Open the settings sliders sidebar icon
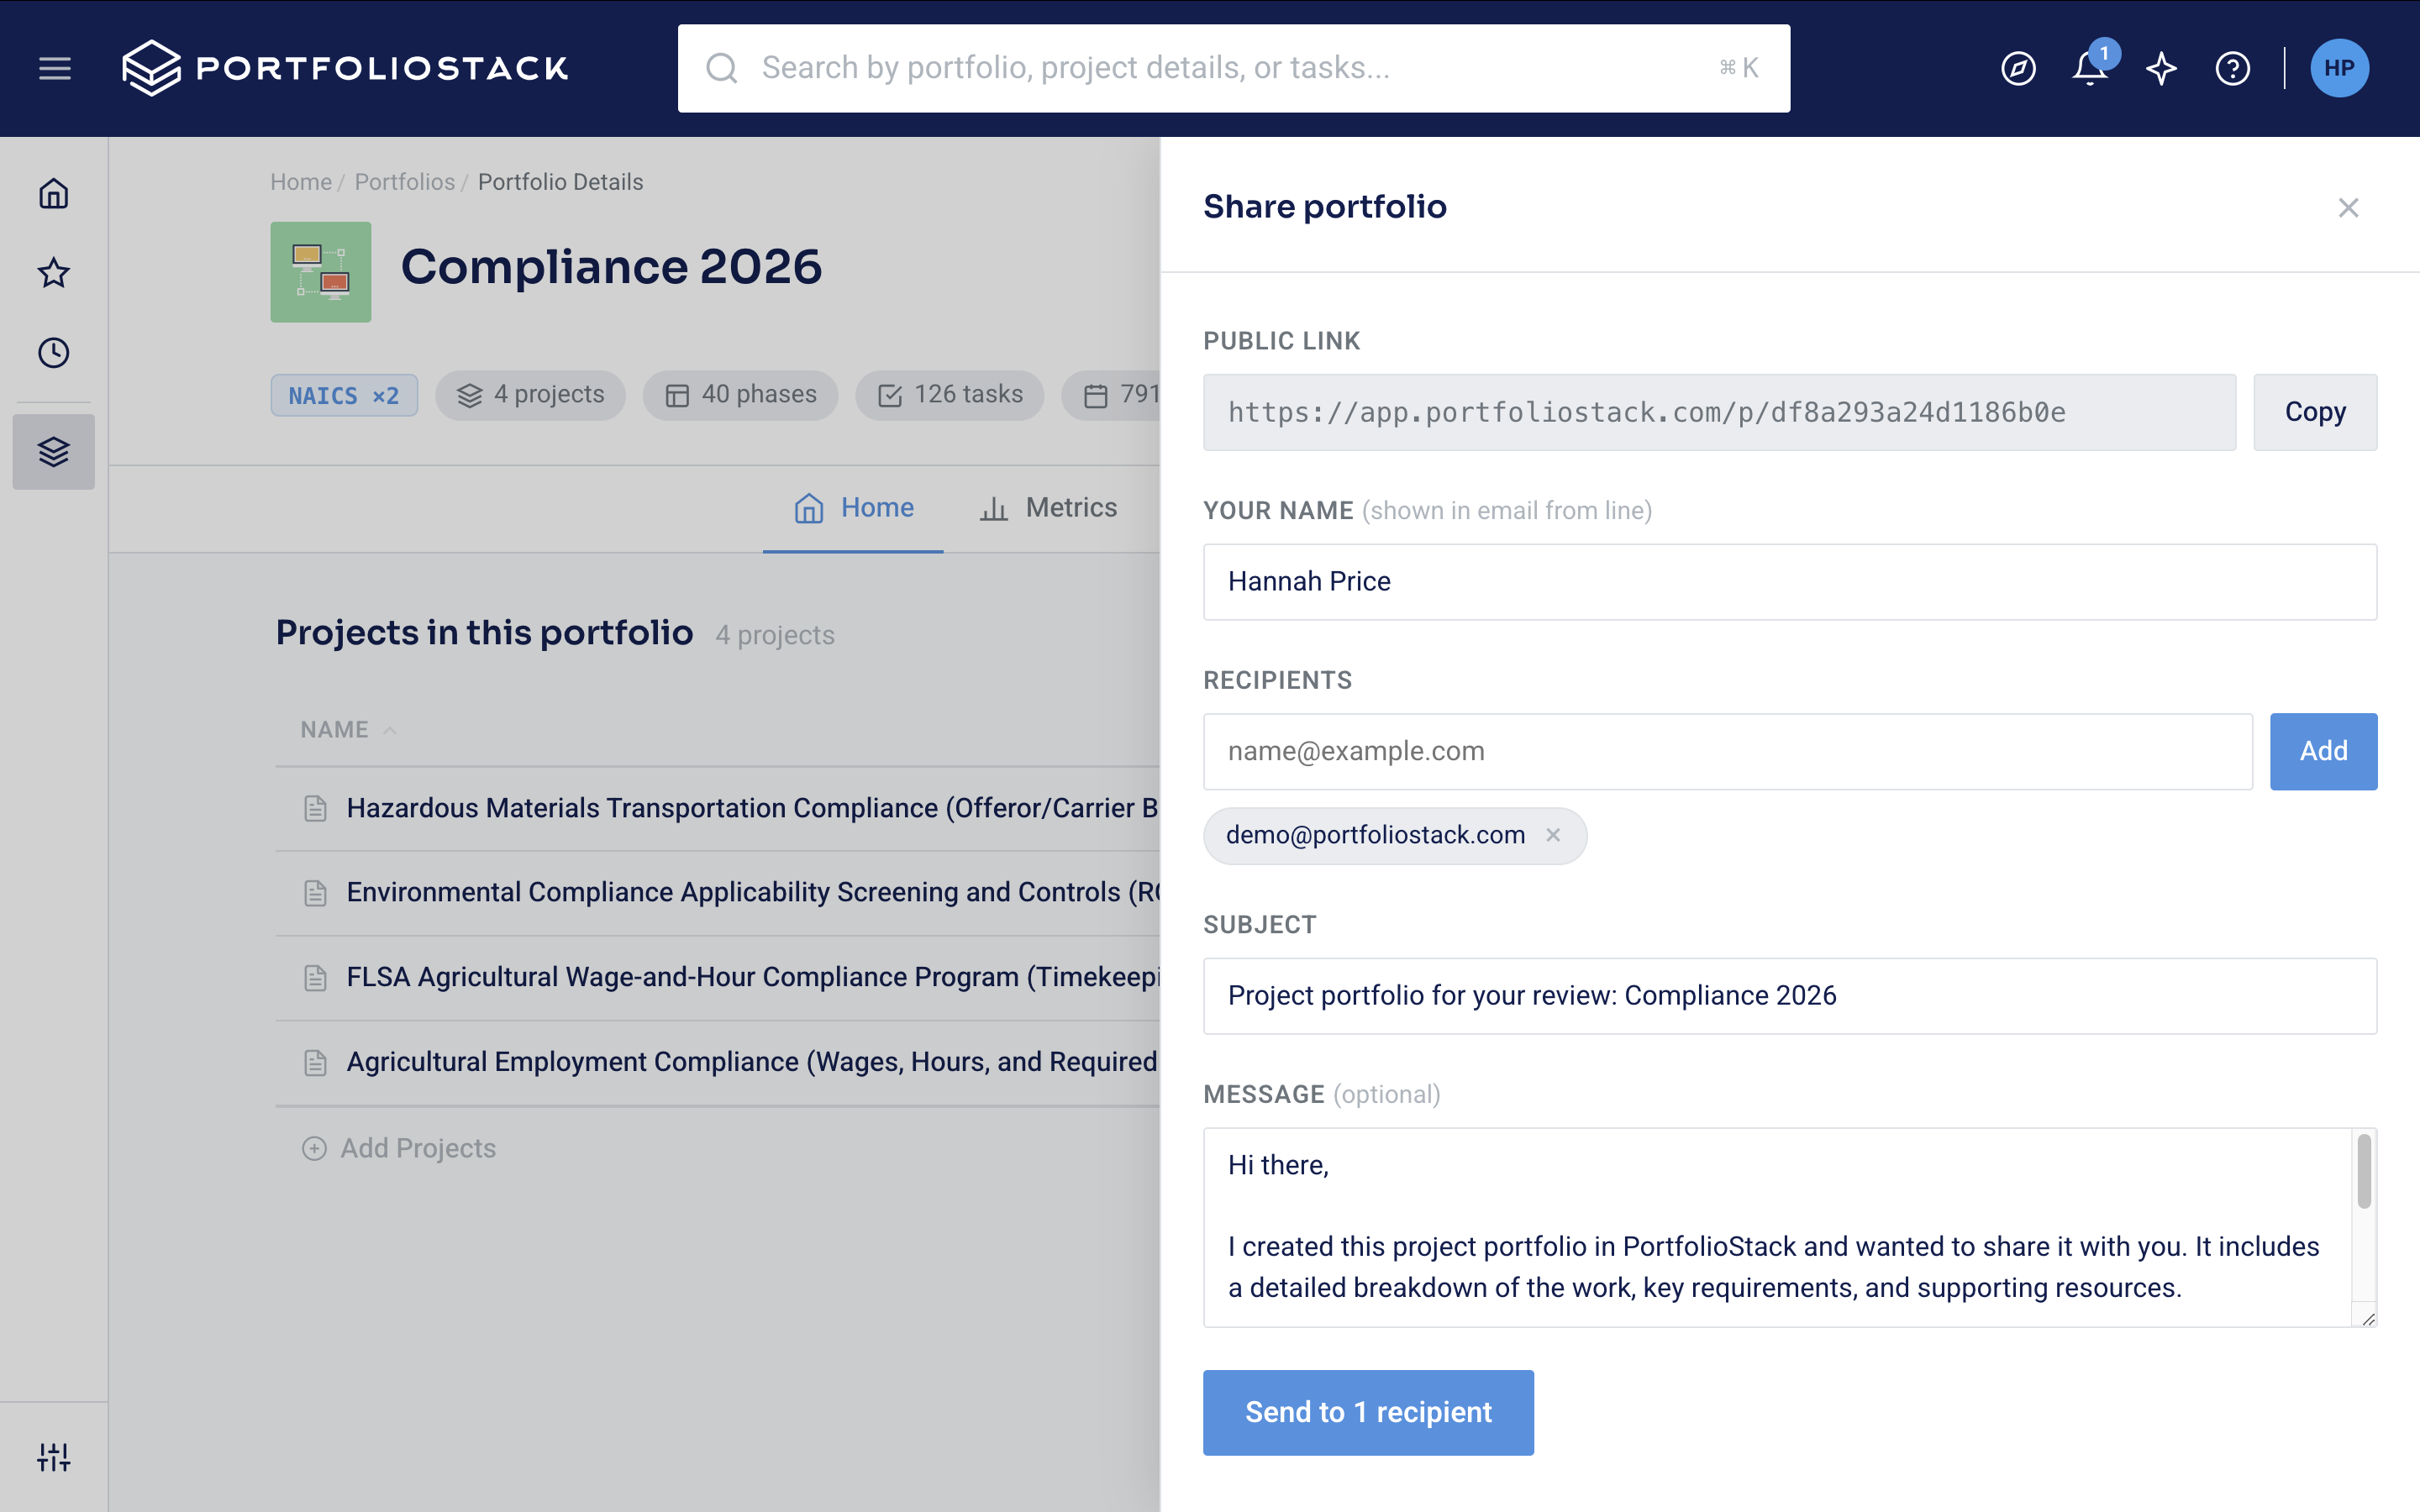Screen dimensions: 2420x1512 click(x=54, y=1457)
